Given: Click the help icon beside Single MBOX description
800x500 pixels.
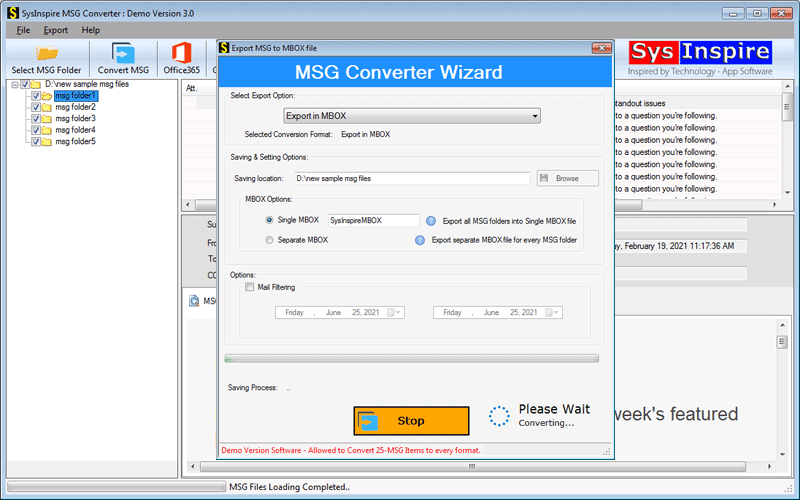Looking at the screenshot, I should [x=431, y=221].
